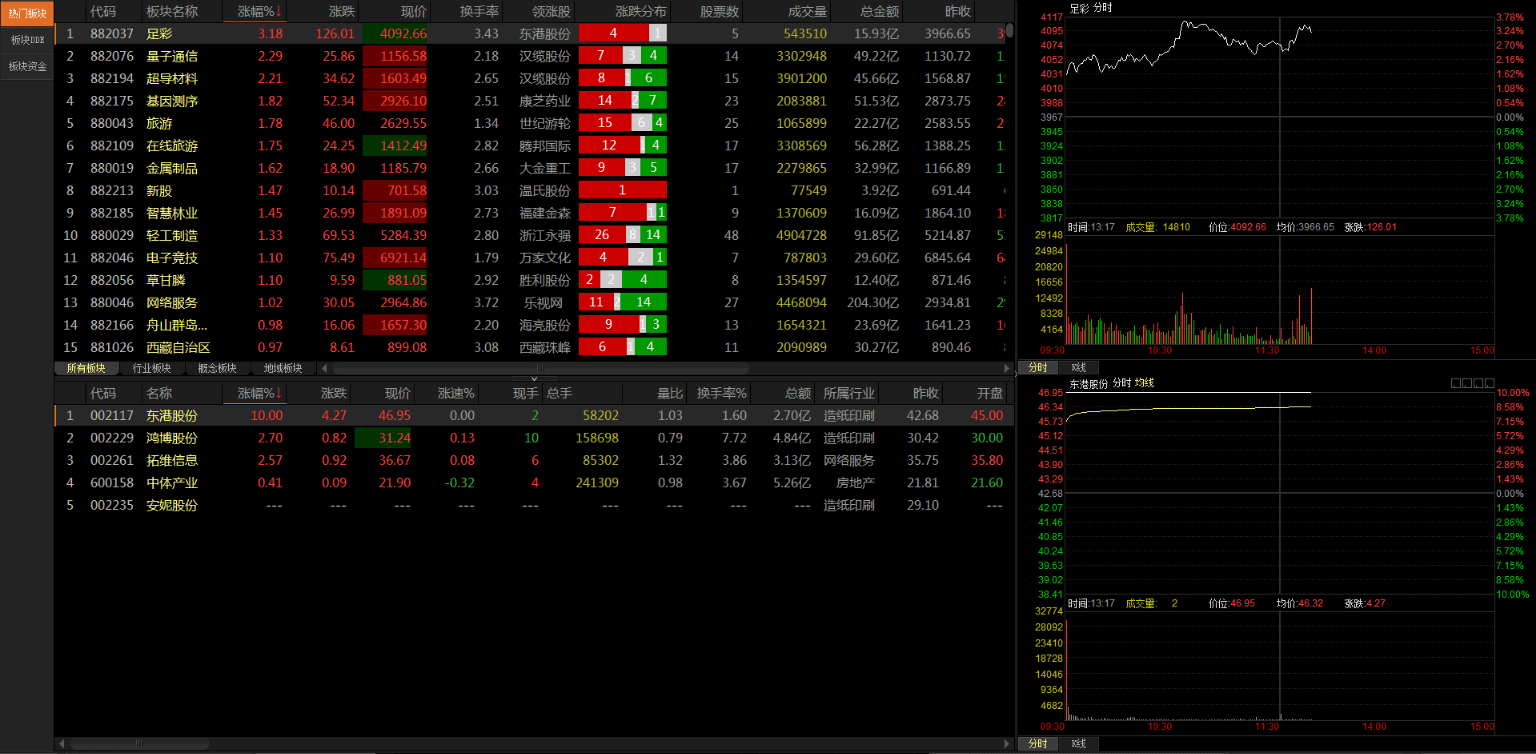Select the 地域板块 filter tab

(x=282, y=368)
